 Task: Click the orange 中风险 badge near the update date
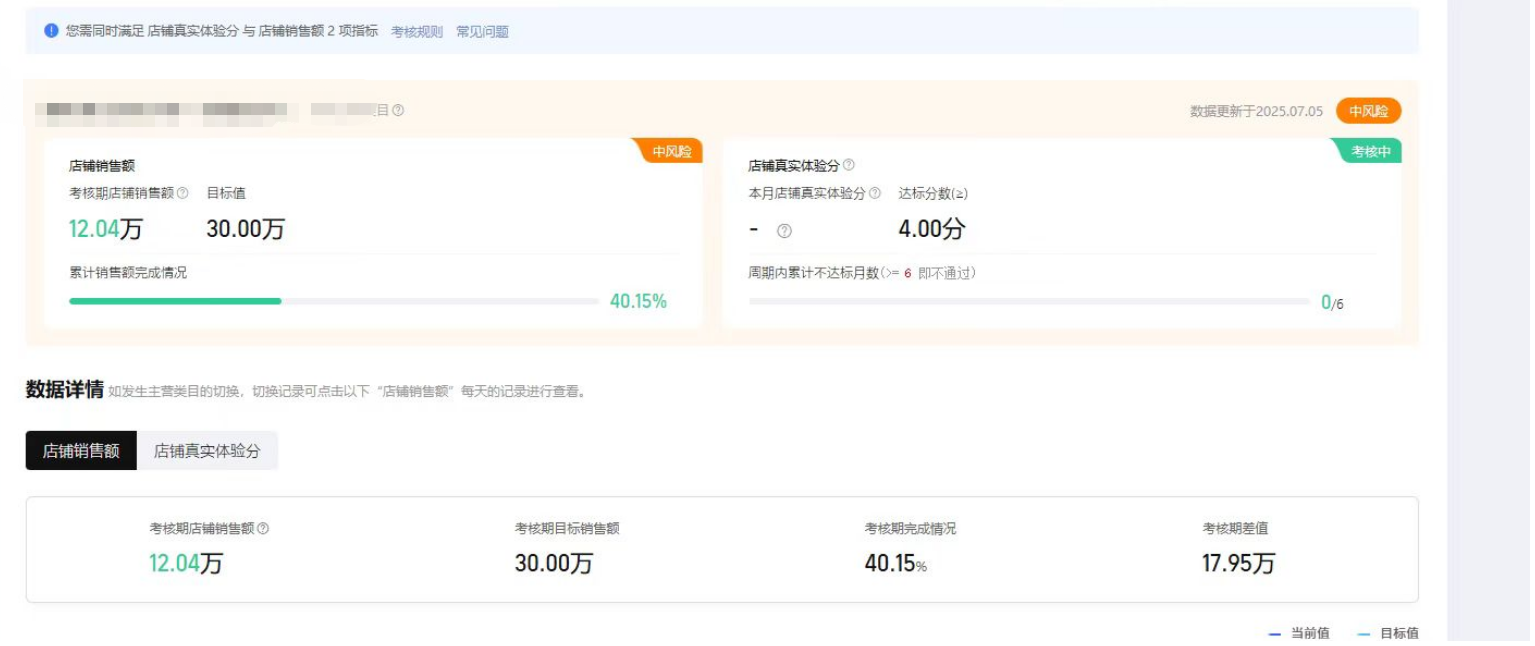(1368, 111)
